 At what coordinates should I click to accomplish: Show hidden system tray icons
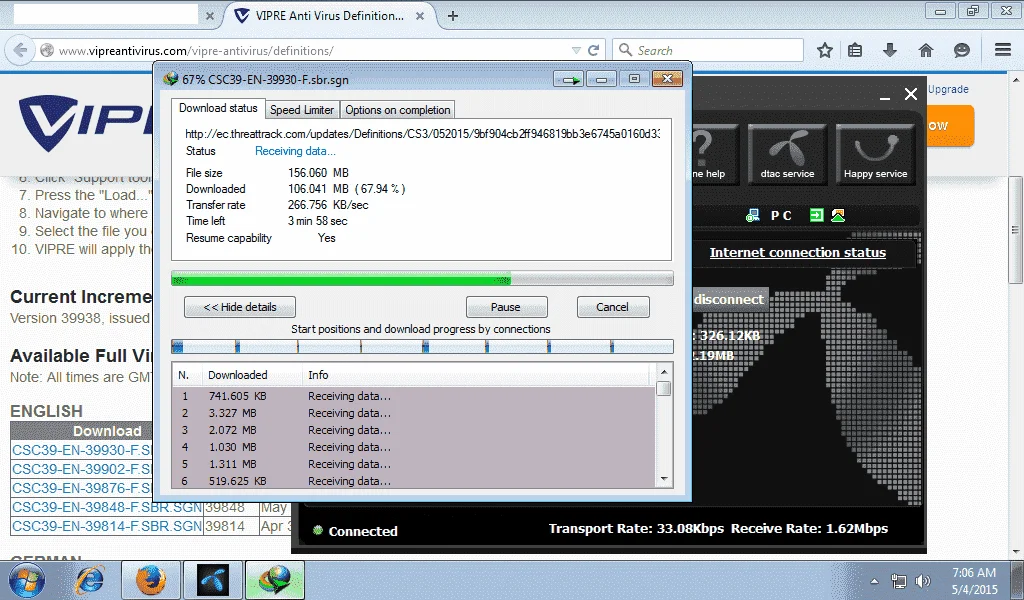tap(874, 581)
